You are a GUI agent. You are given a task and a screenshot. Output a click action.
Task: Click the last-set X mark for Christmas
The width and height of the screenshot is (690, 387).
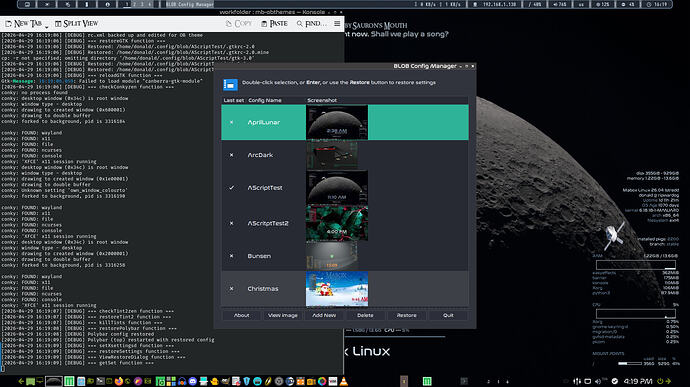(231, 289)
